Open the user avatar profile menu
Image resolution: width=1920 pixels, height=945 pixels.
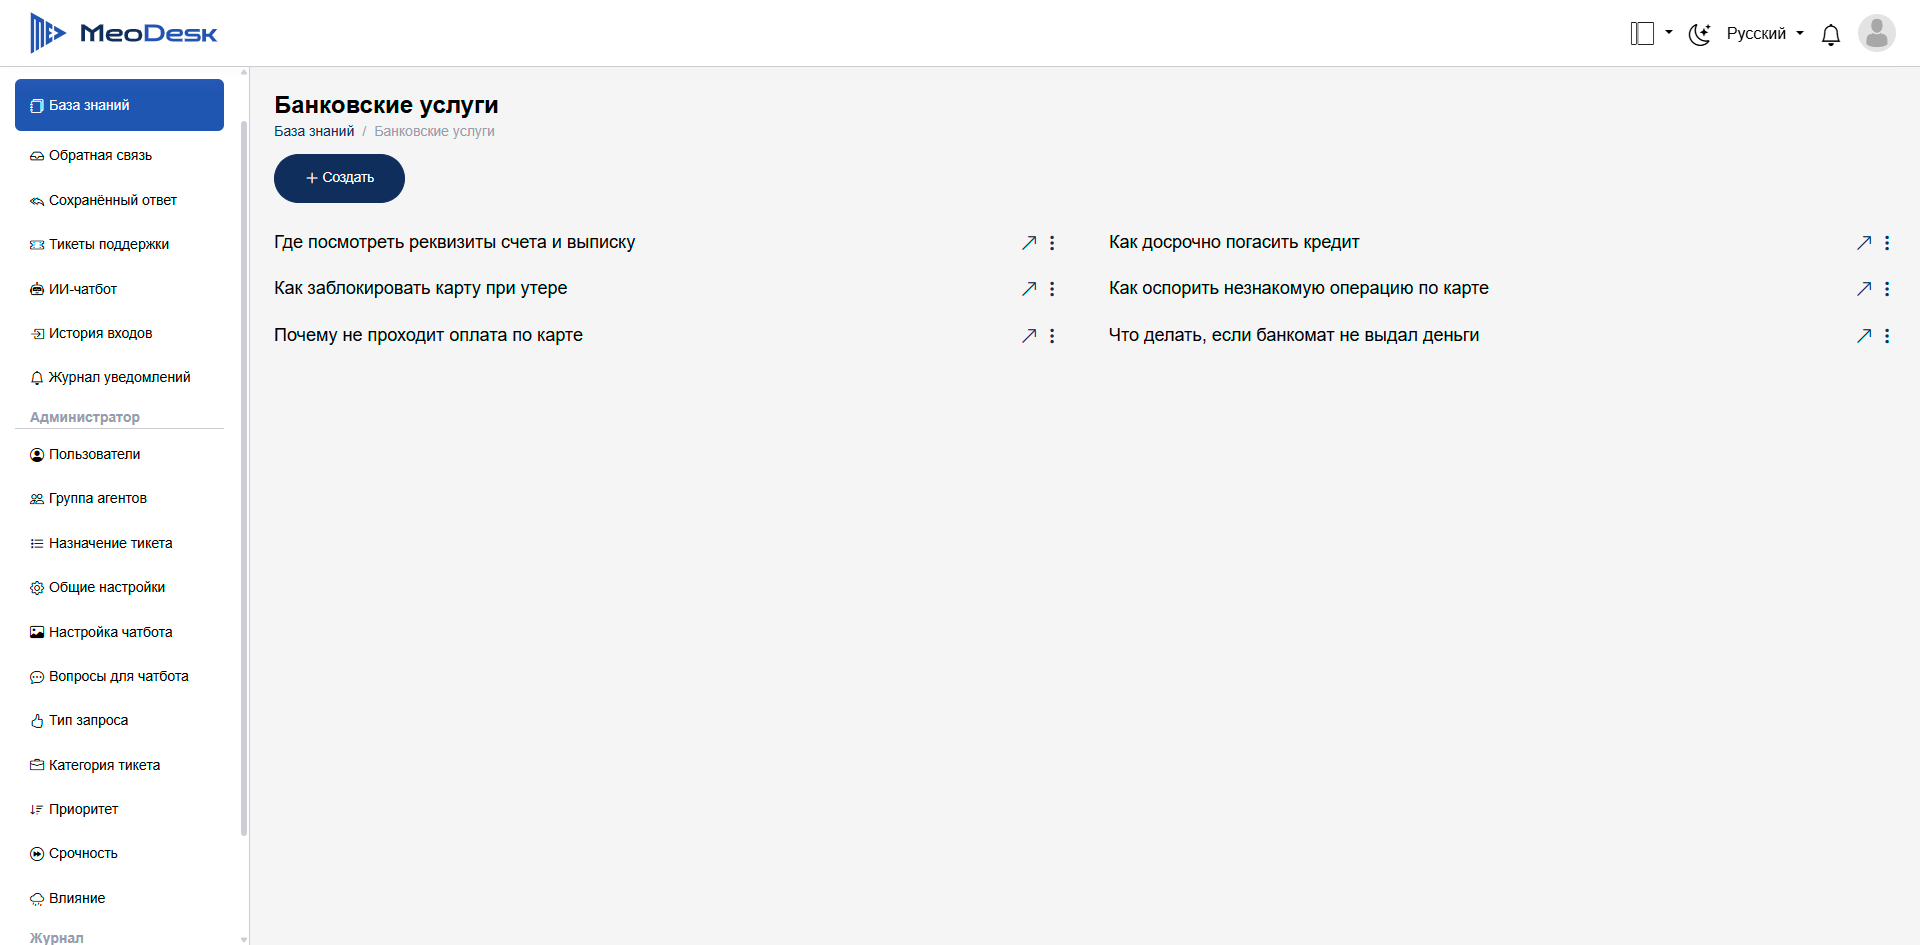1876,33
